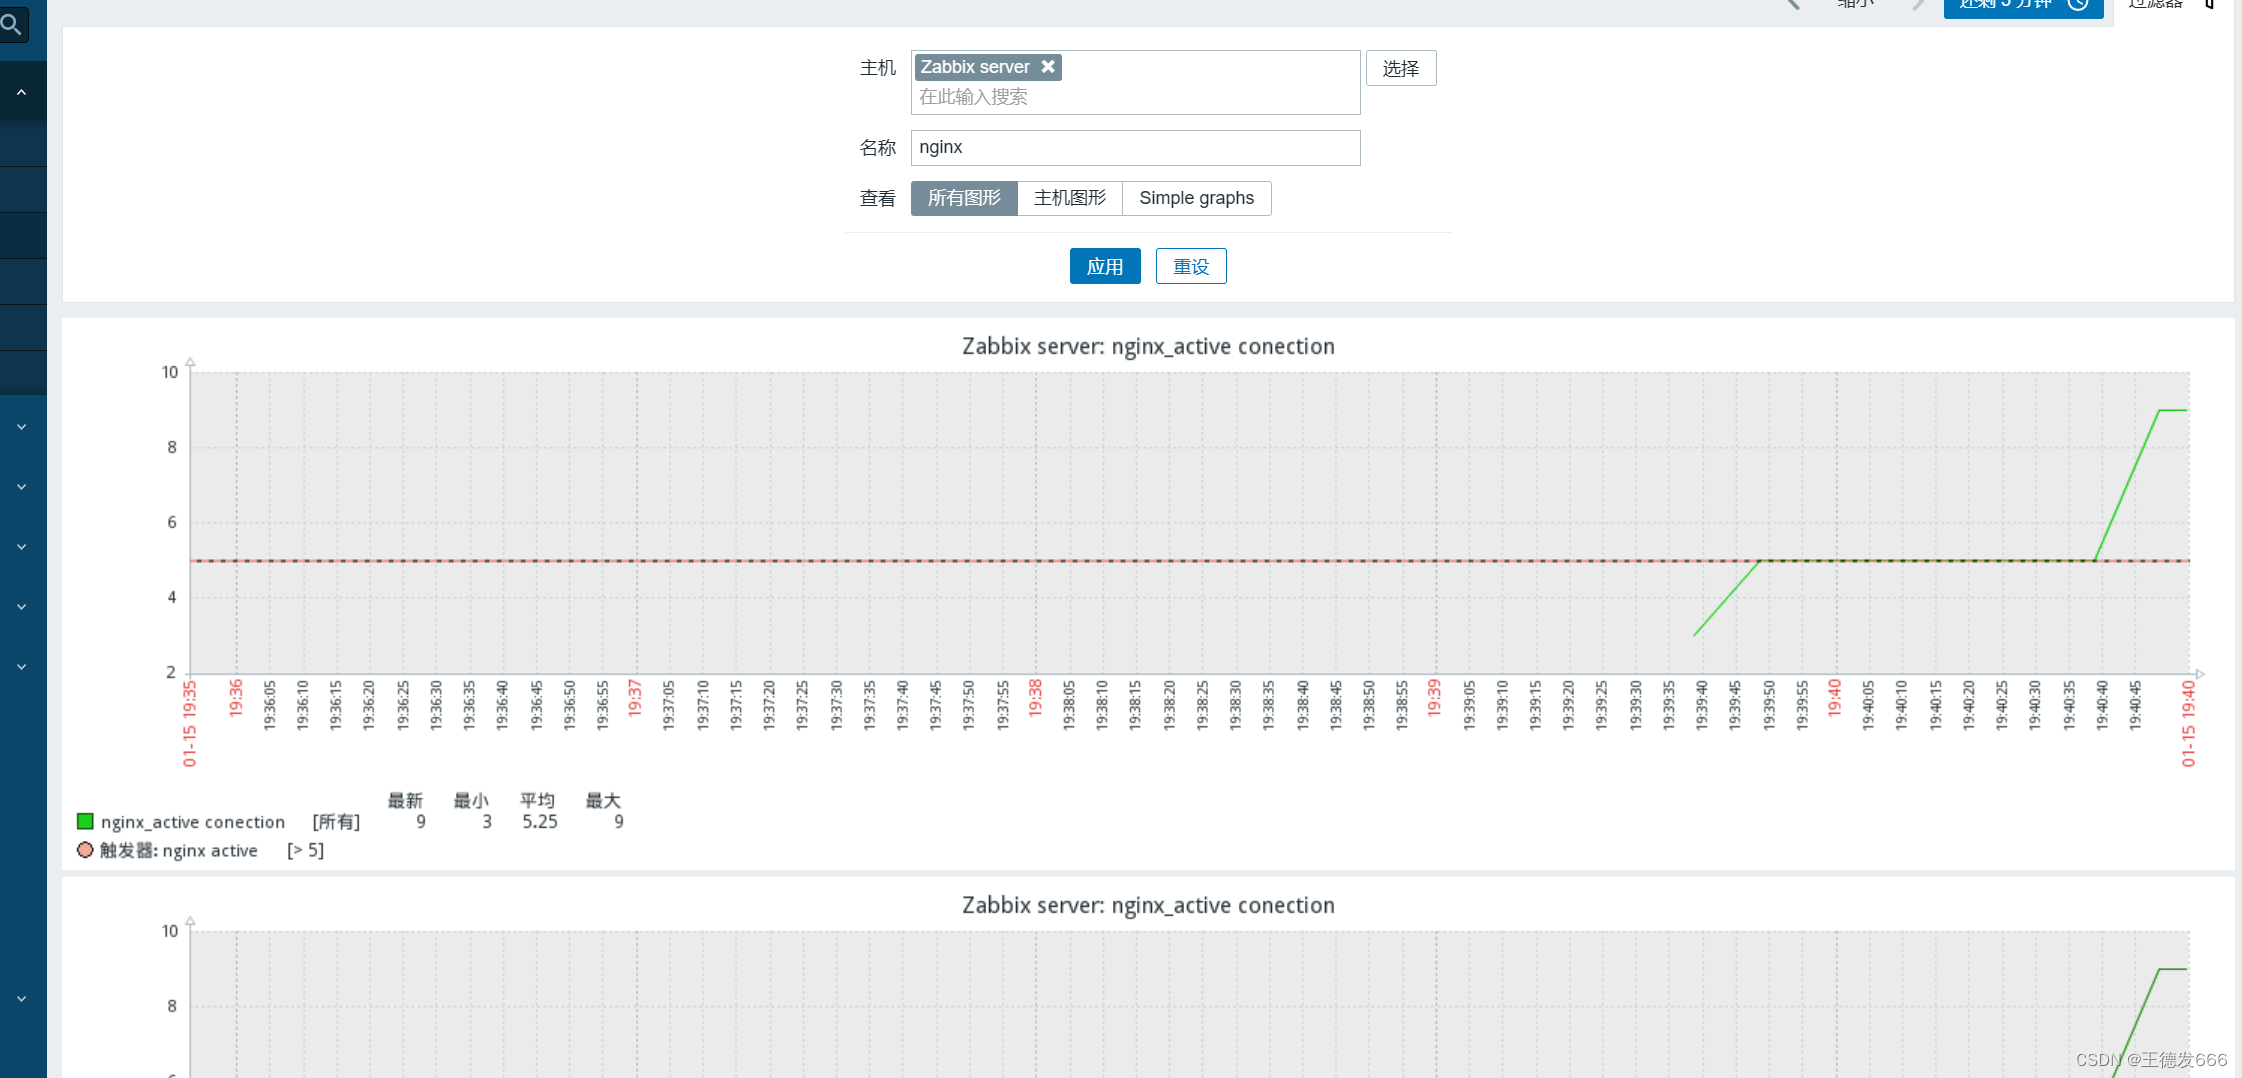Click the first graph's title text

tap(1148, 346)
